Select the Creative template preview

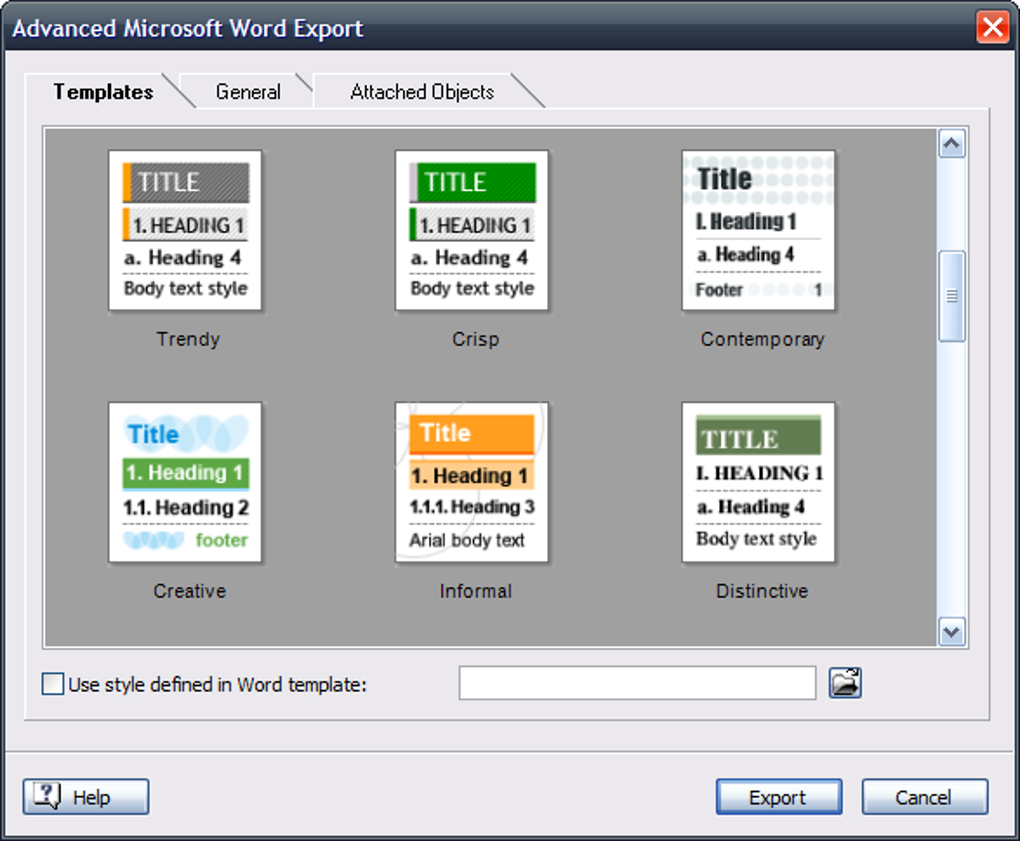pos(185,482)
